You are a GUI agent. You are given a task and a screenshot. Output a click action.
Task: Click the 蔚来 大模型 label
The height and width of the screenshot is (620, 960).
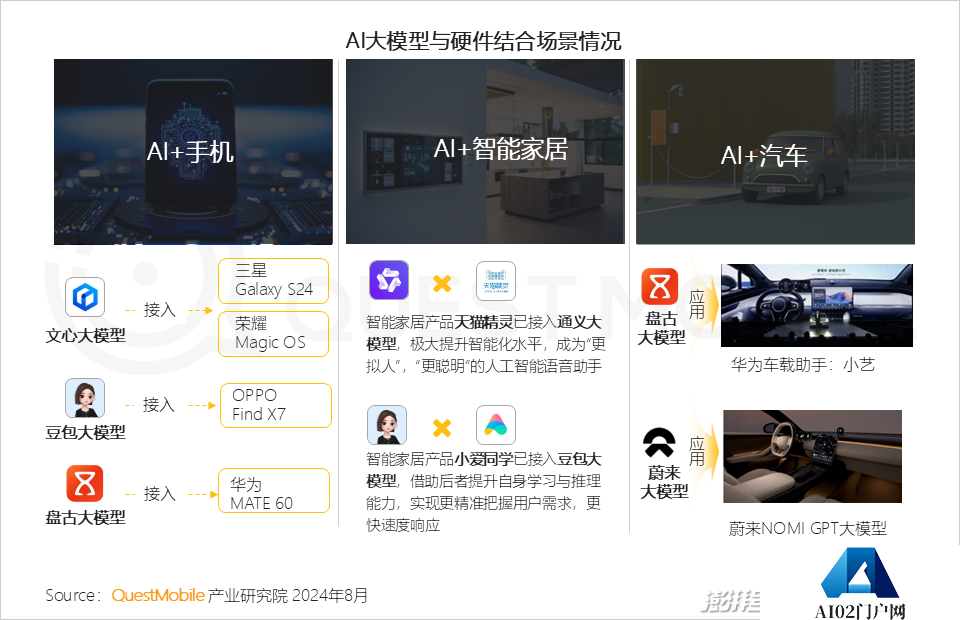tap(664, 482)
